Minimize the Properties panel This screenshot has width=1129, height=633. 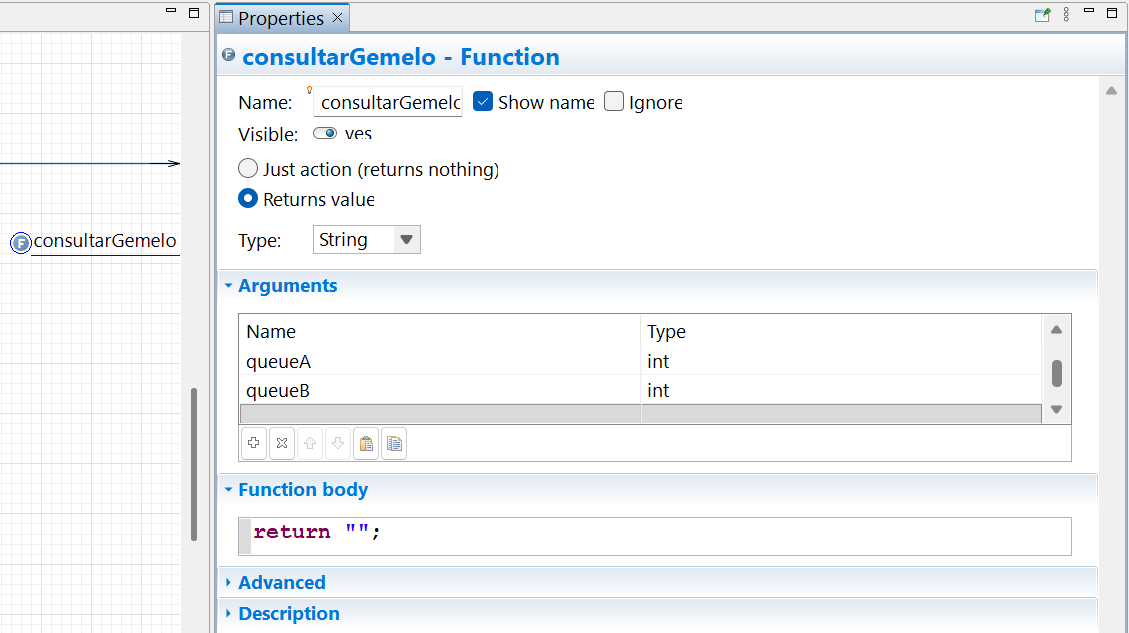click(1089, 11)
